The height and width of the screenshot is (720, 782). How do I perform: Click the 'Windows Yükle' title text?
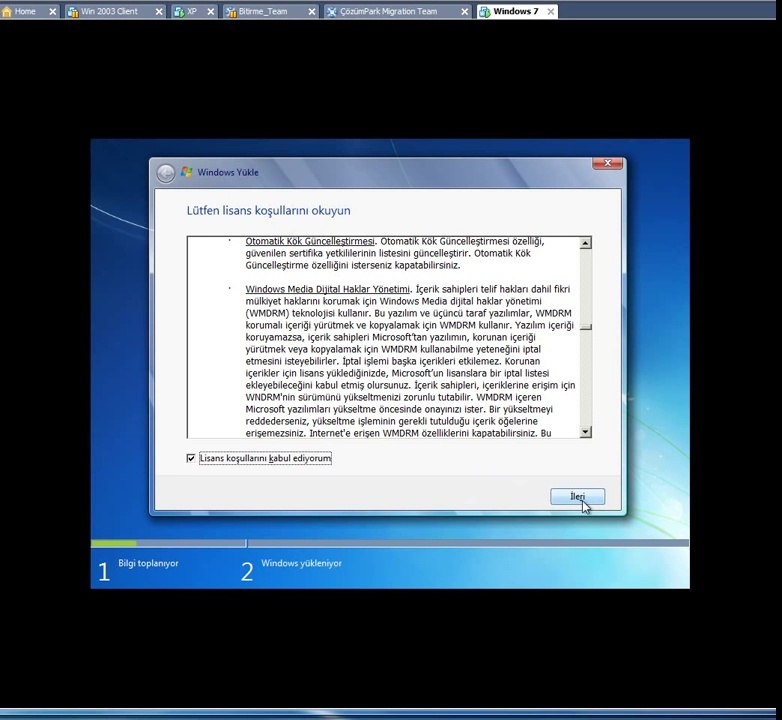point(228,172)
